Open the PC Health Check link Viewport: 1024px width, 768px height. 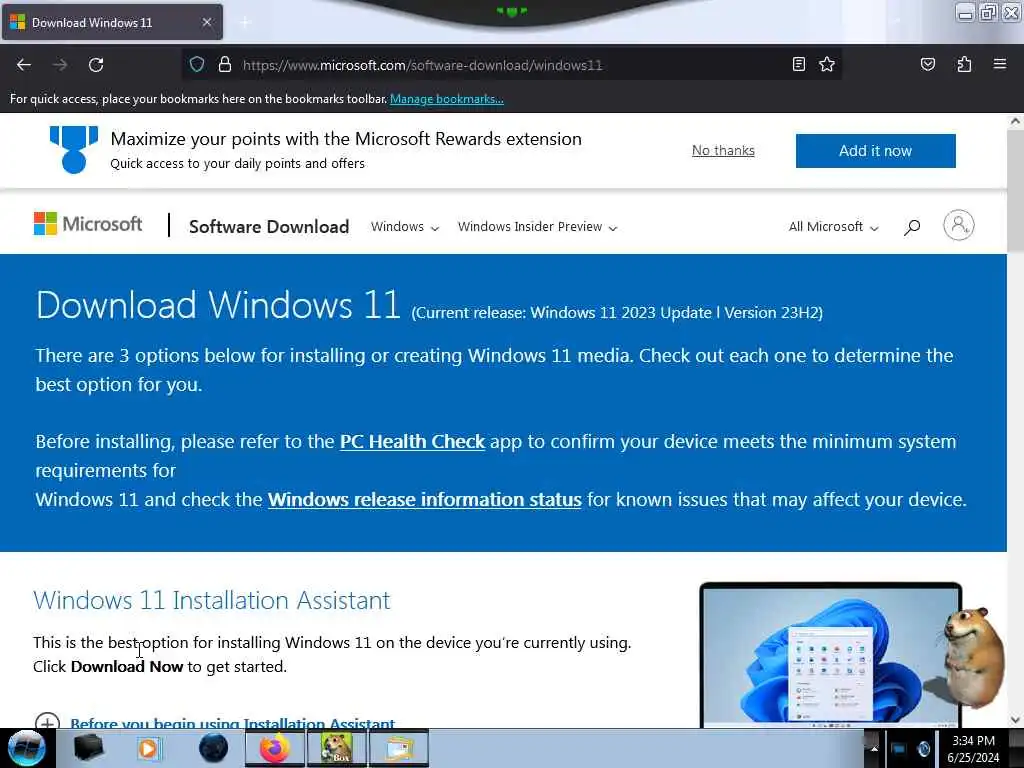[x=412, y=441]
